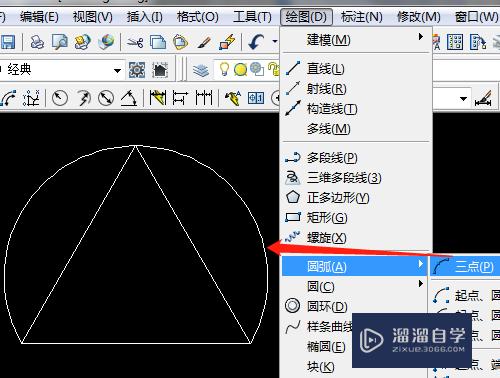Choose 射线(R) from the draw menu
The image size is (500, 378).
(x=356, y=89)
